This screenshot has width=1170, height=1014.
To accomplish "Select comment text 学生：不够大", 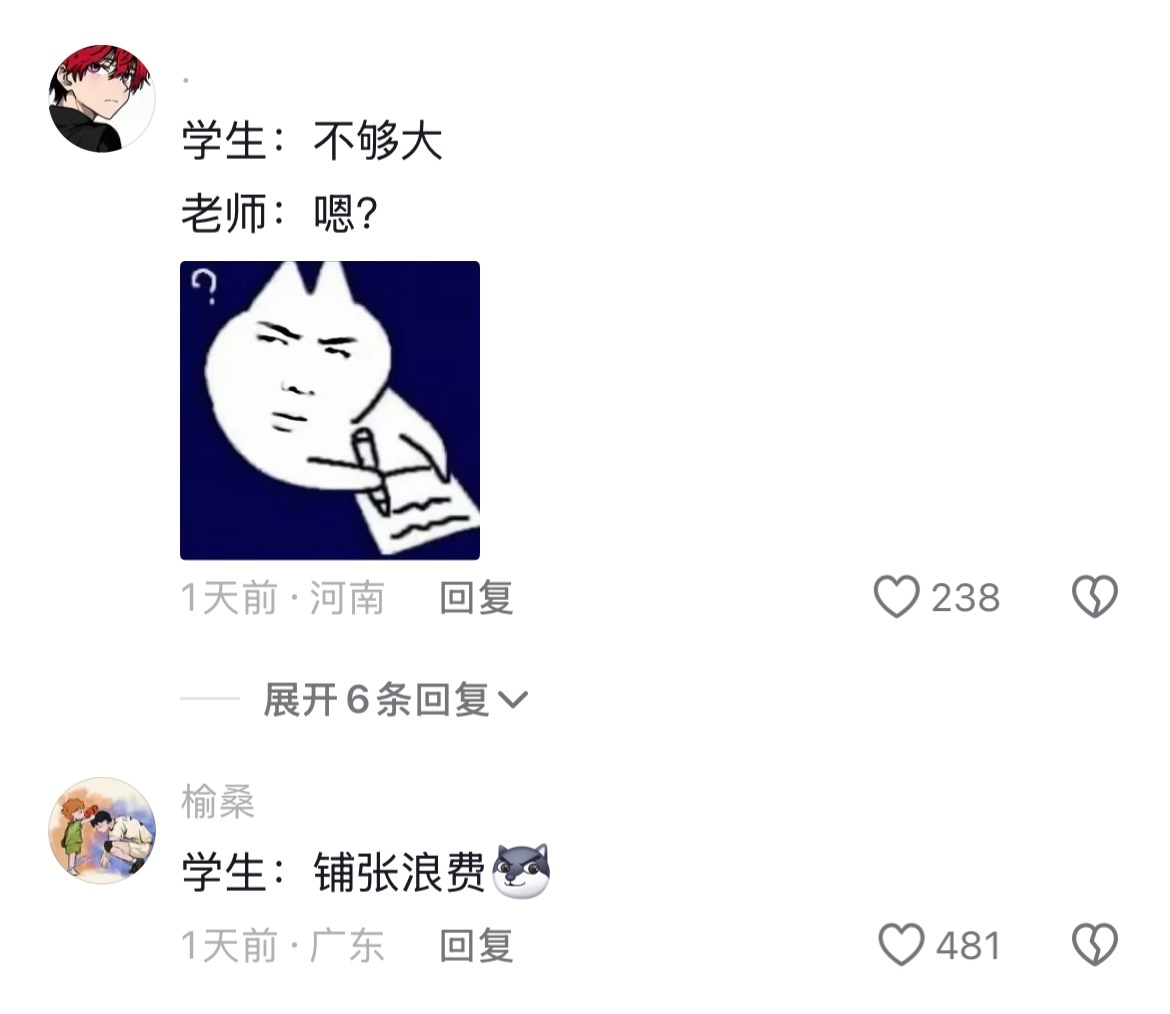I will [x=312, y=140].
